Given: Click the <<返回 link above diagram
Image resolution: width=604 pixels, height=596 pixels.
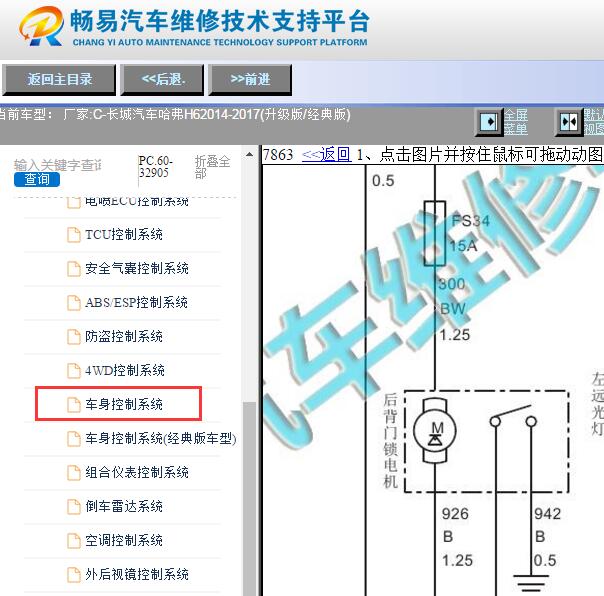Looking at the screenshot, I should click(x=327, y=154).
